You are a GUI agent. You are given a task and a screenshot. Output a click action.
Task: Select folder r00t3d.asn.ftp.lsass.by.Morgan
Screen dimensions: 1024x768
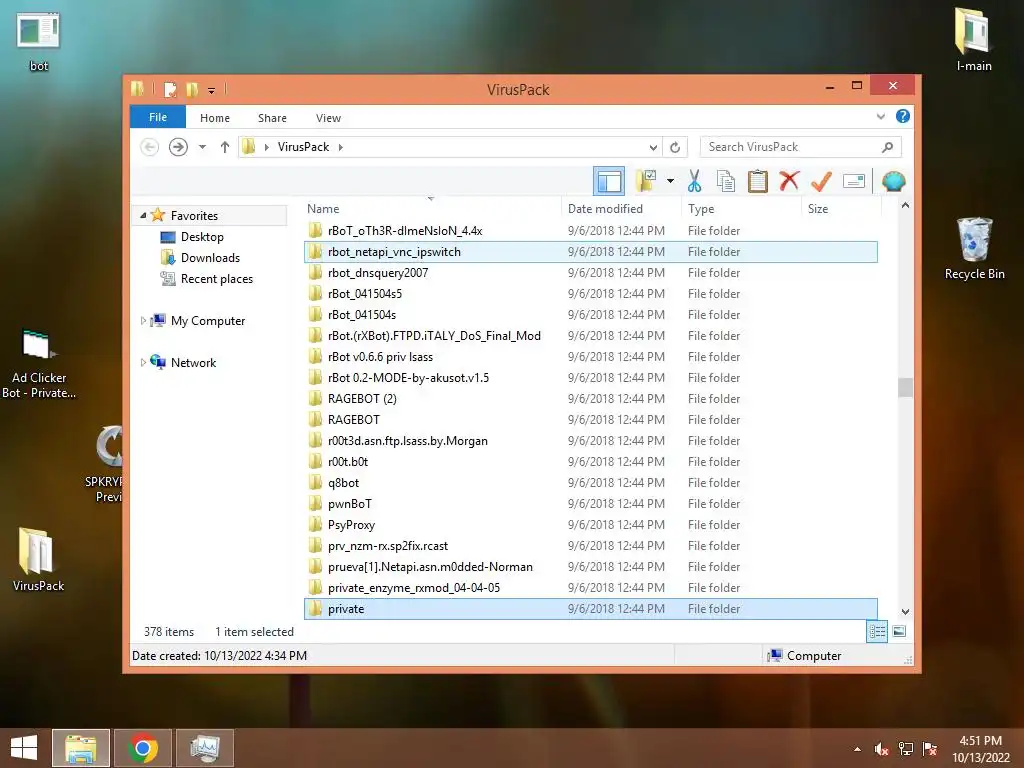(591, 441)
